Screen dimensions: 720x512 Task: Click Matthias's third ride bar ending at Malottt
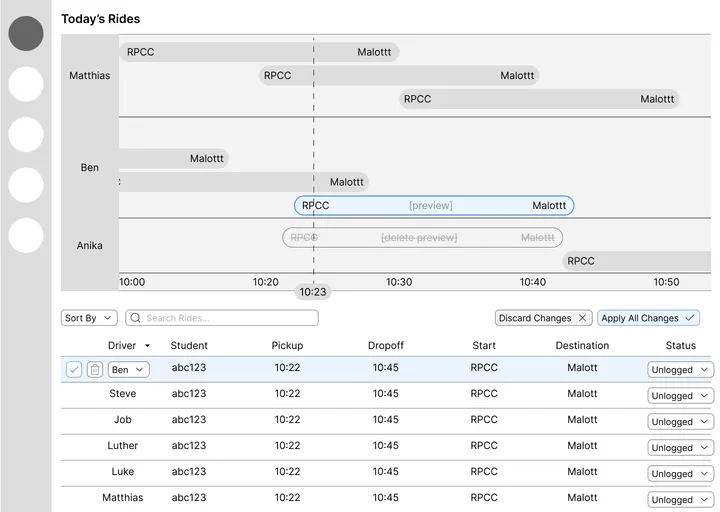(539, 99)
